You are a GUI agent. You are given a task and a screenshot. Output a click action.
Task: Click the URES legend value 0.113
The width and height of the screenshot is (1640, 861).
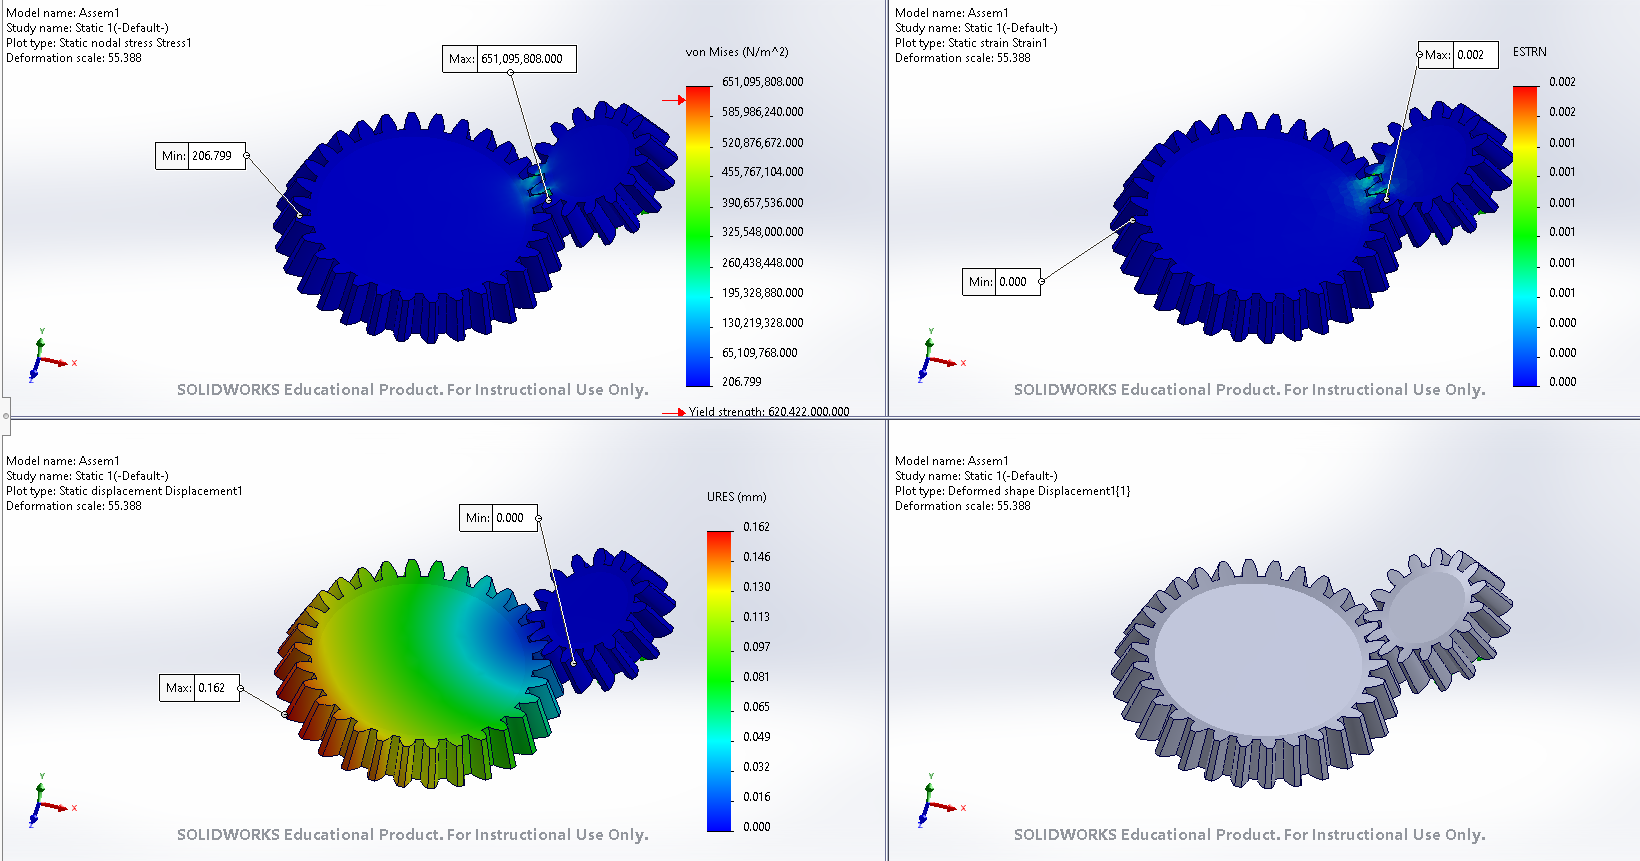(757, 617)
